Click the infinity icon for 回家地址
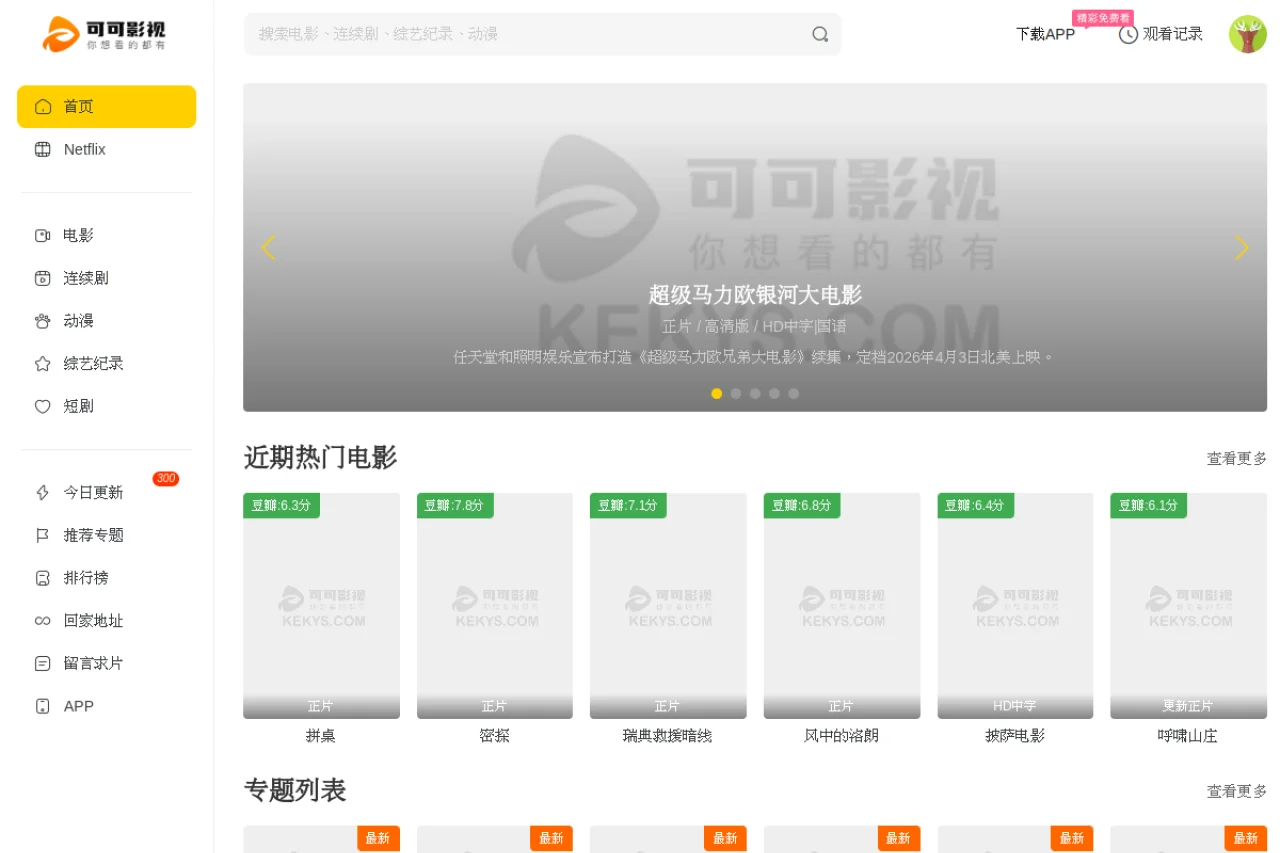 [43, 621]
